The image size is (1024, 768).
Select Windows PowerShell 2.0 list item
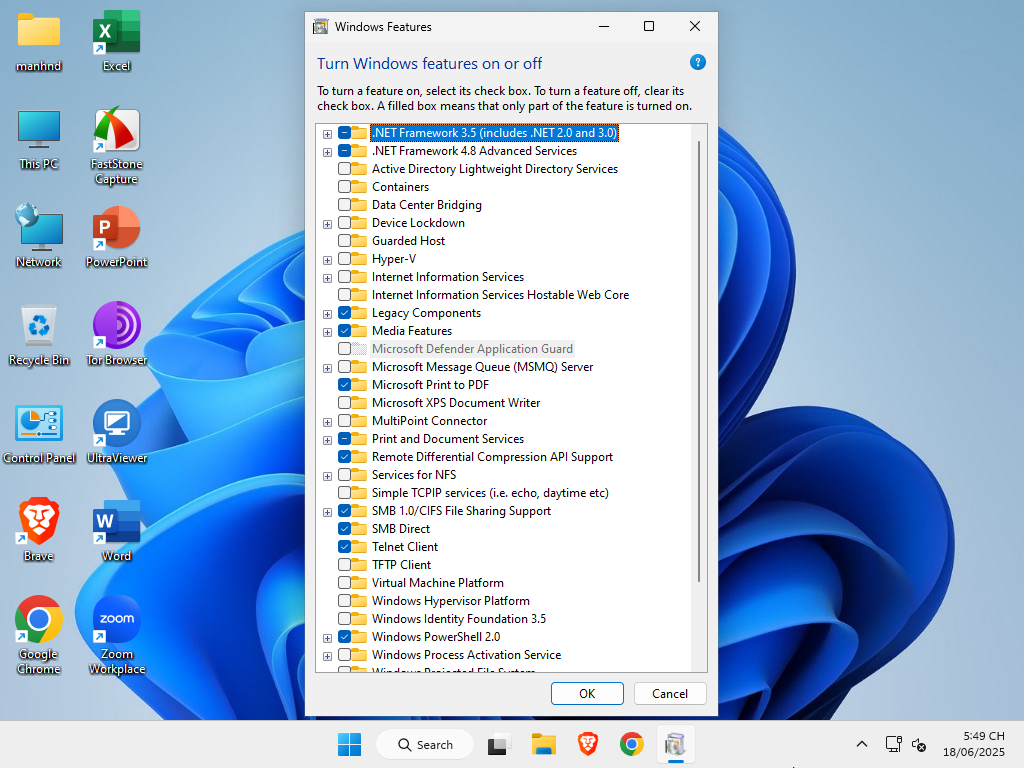435,637
